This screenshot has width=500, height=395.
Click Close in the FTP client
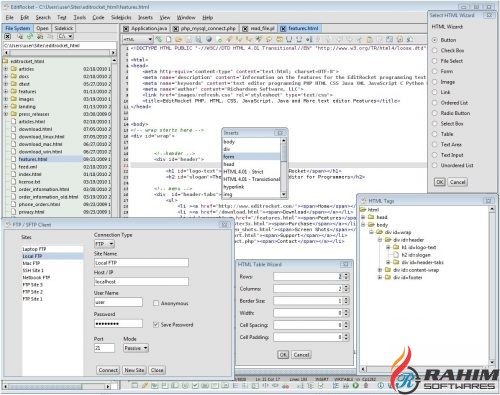point(157,370)
